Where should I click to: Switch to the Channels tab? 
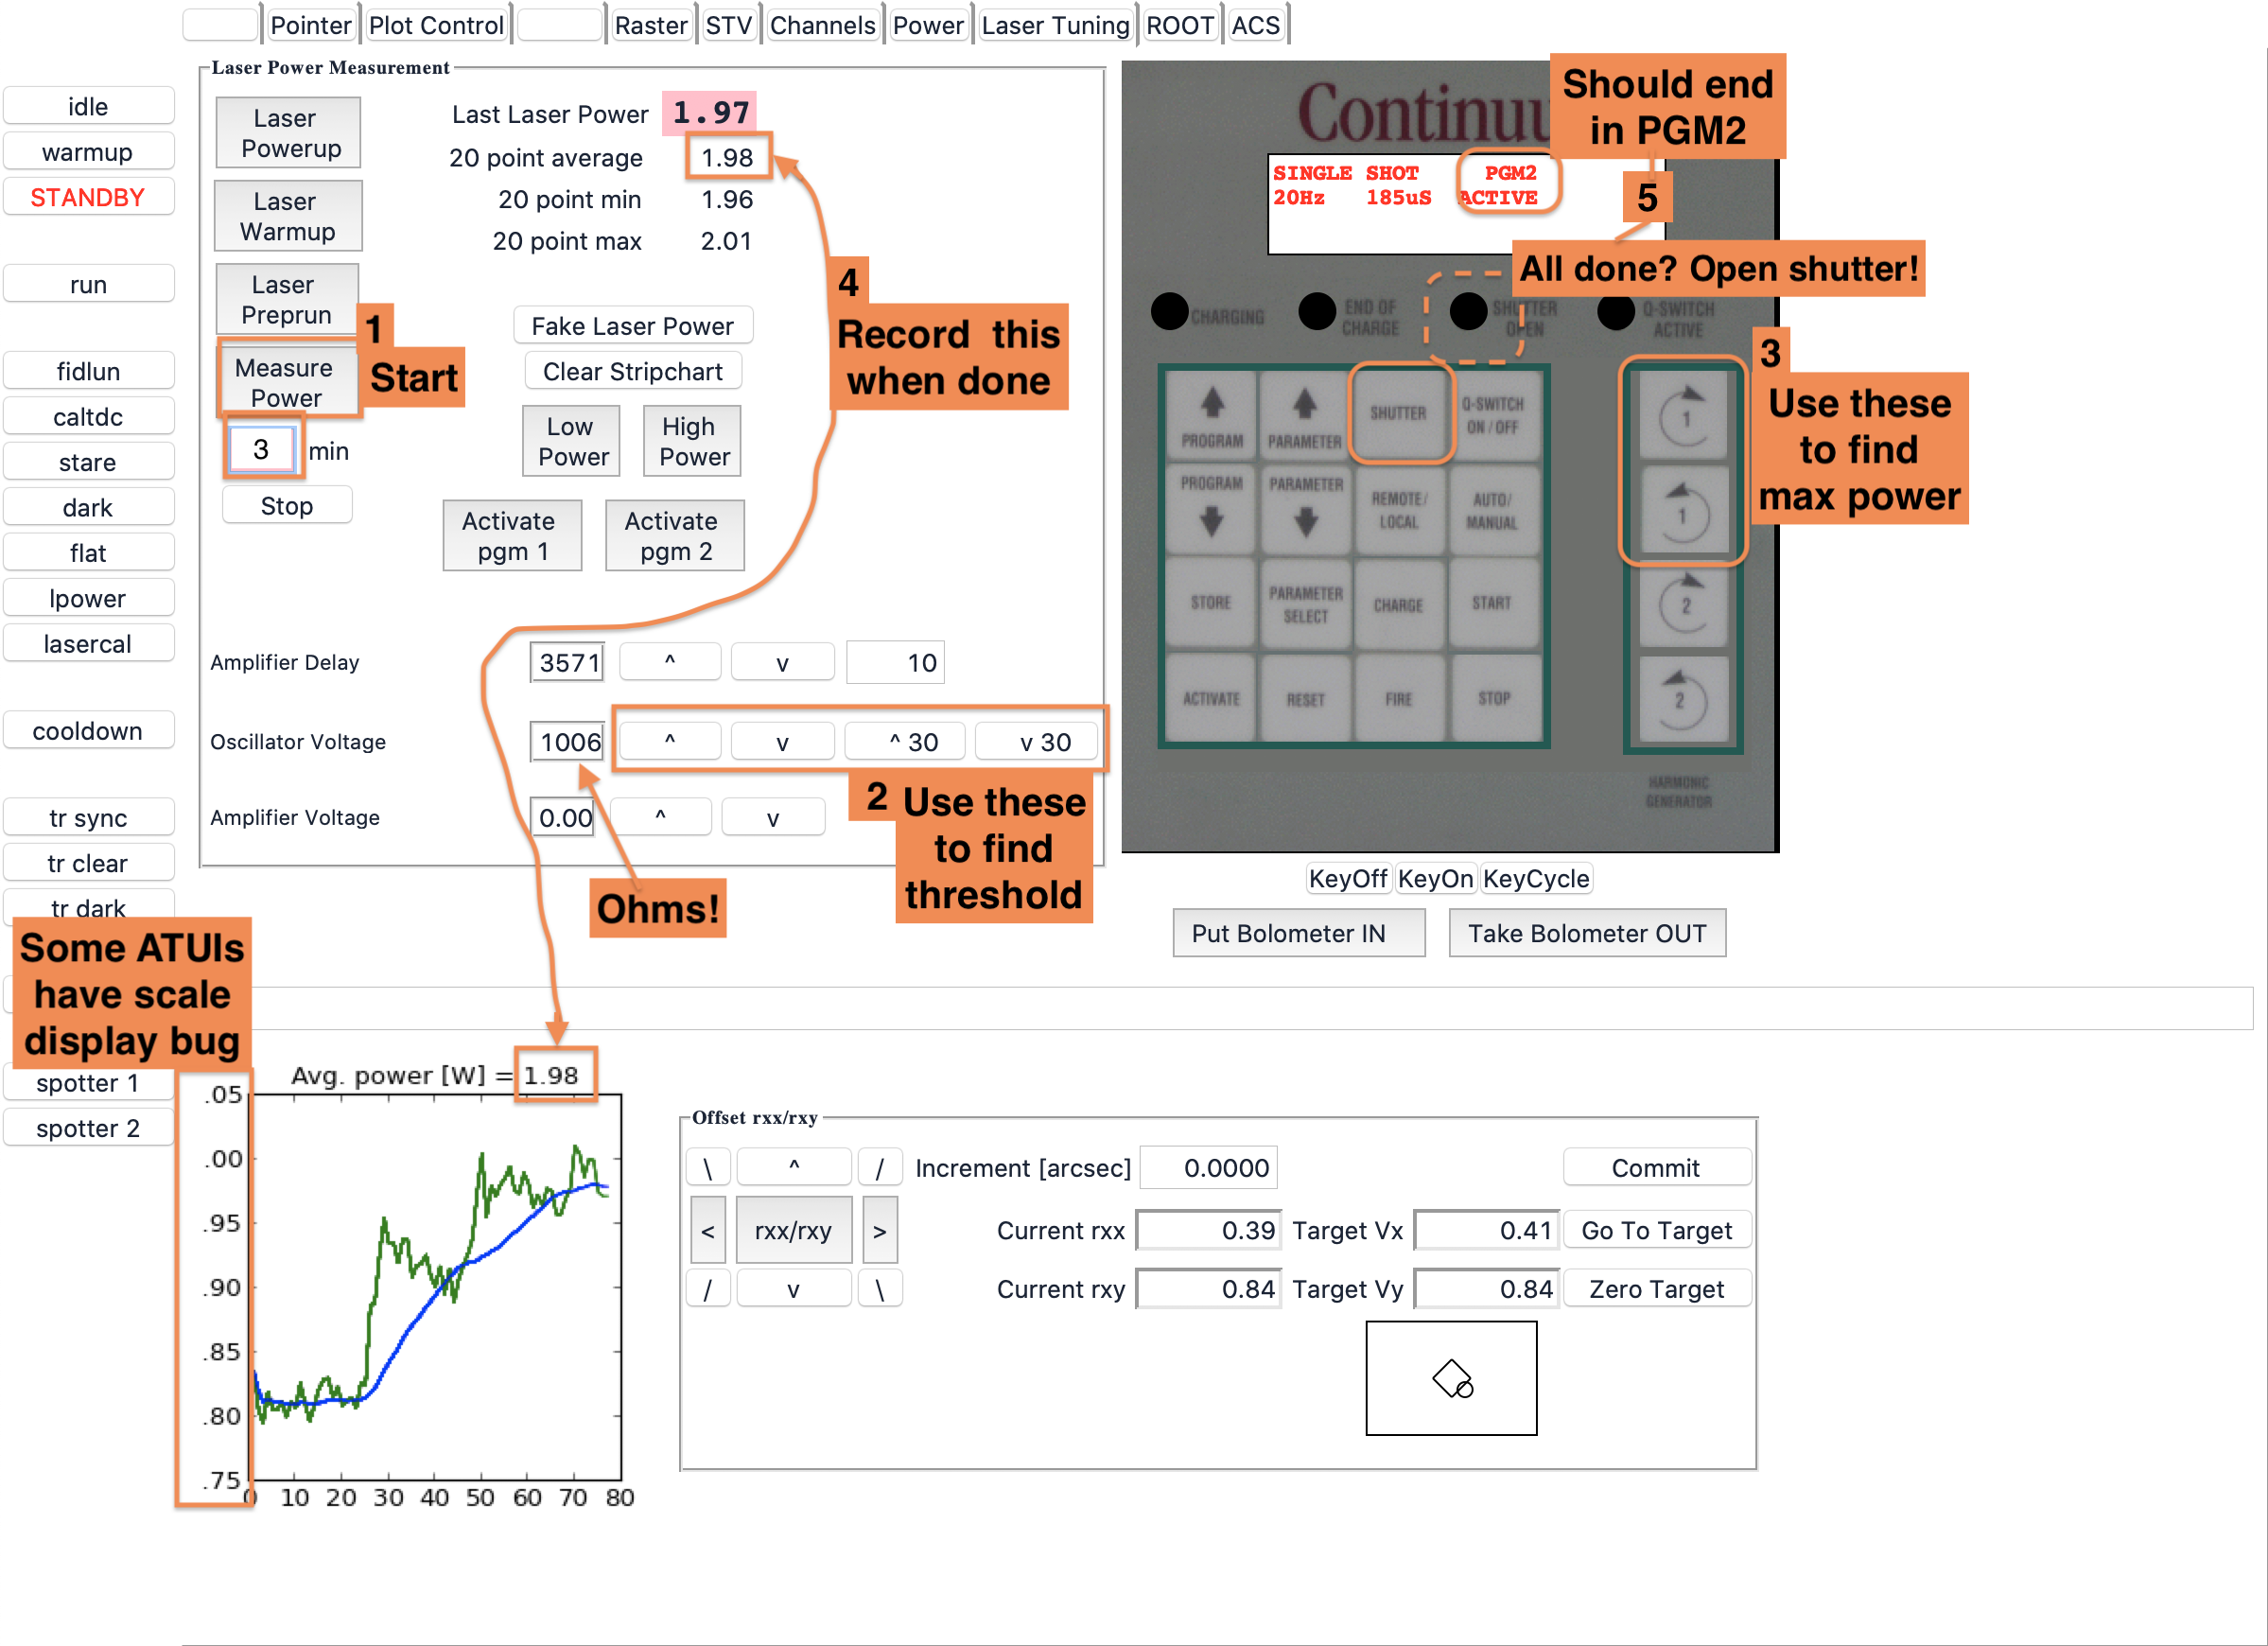pos(822,25)
